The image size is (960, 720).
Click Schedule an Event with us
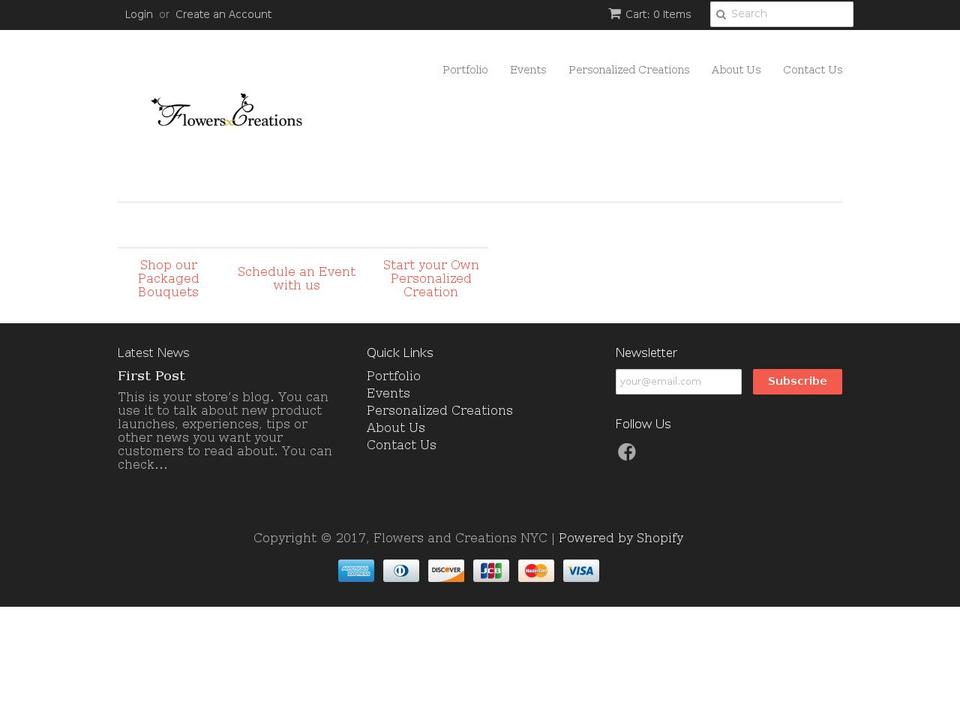click(x=296, y=279)
